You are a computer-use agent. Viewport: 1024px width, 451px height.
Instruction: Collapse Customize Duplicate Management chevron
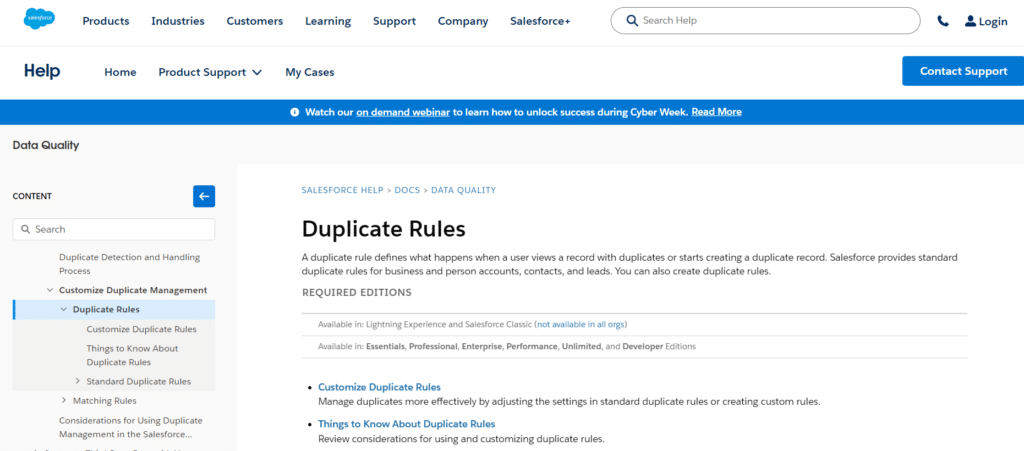(50, 290)
